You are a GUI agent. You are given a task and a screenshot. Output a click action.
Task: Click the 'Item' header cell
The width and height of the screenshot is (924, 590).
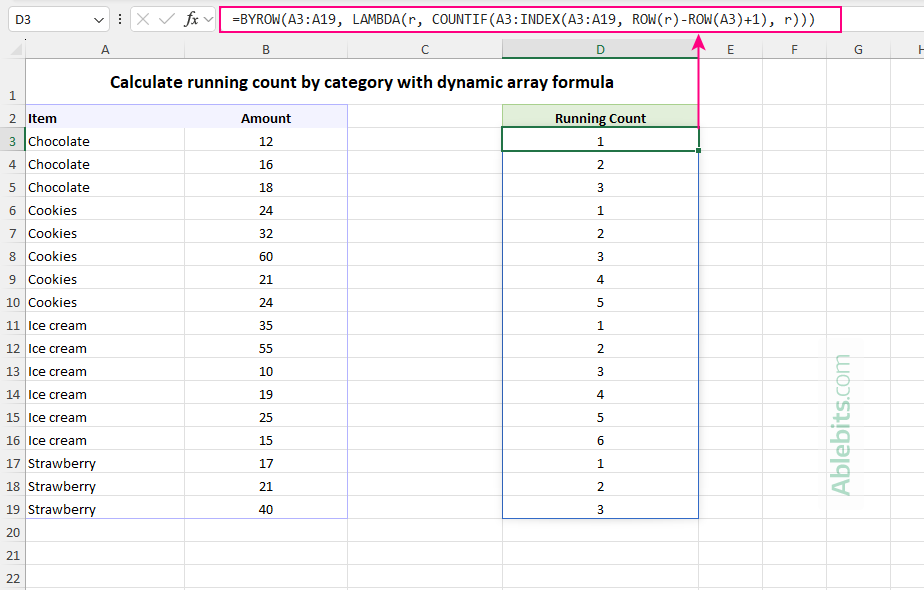[105, 118]
